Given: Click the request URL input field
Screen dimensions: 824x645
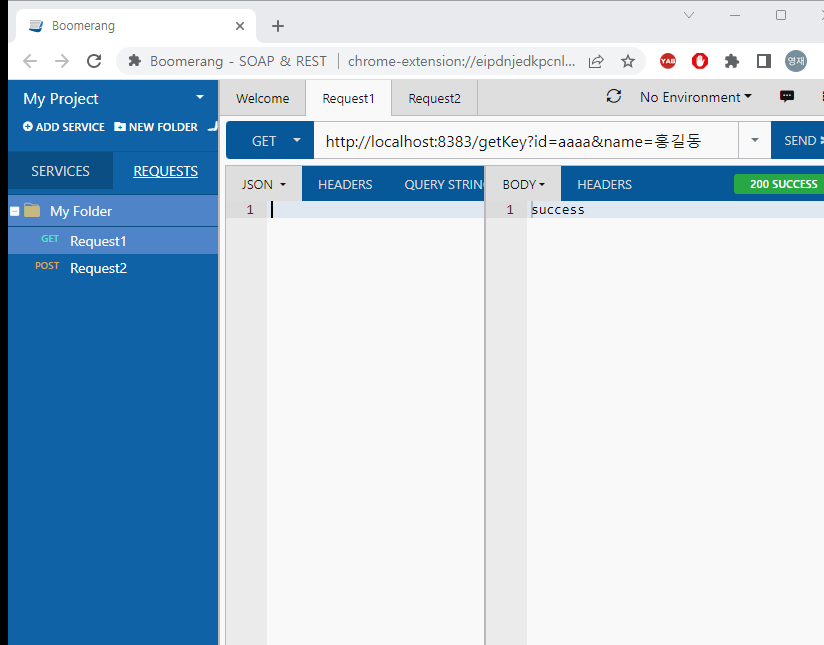Looking at the screenshot, I should pyautogui.click(x=526, y=141).
